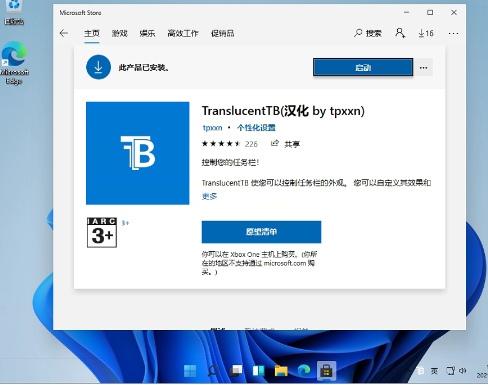Click the 此产品已安装 status text
Viewport: 488px width, 385px height.
coord(144,68)
